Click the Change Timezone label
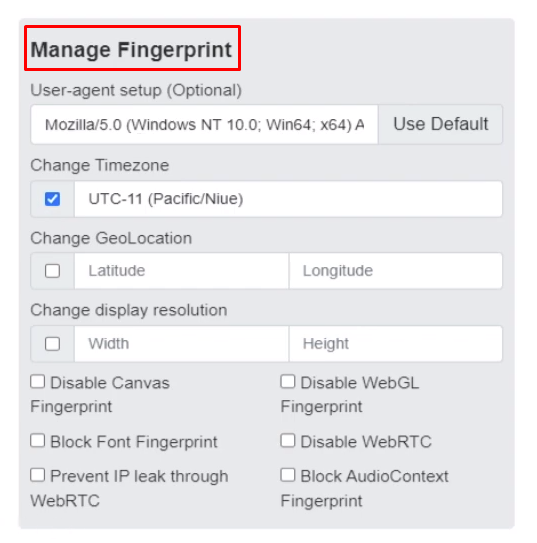The height and width of the screenshot is (543, 537). click(x=100, y=165)
